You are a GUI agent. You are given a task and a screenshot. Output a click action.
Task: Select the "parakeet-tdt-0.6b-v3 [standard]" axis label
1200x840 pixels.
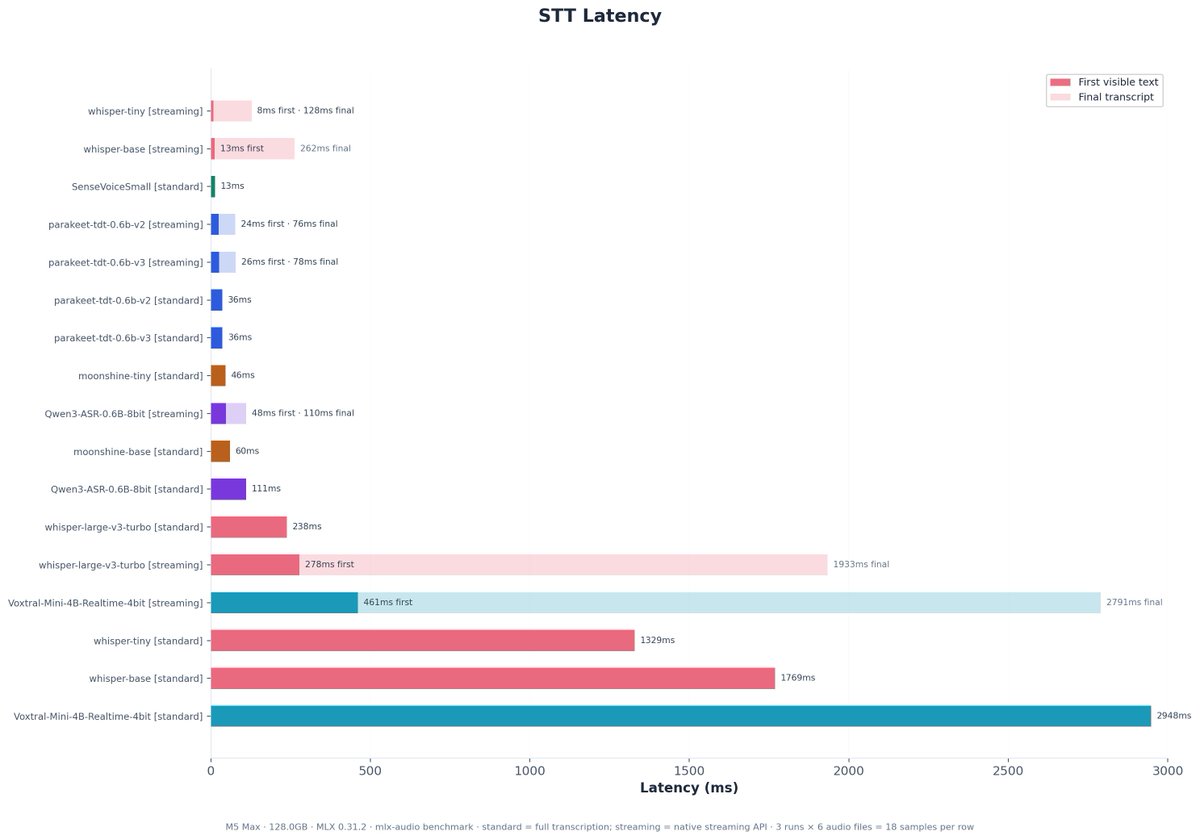(129, 338)
